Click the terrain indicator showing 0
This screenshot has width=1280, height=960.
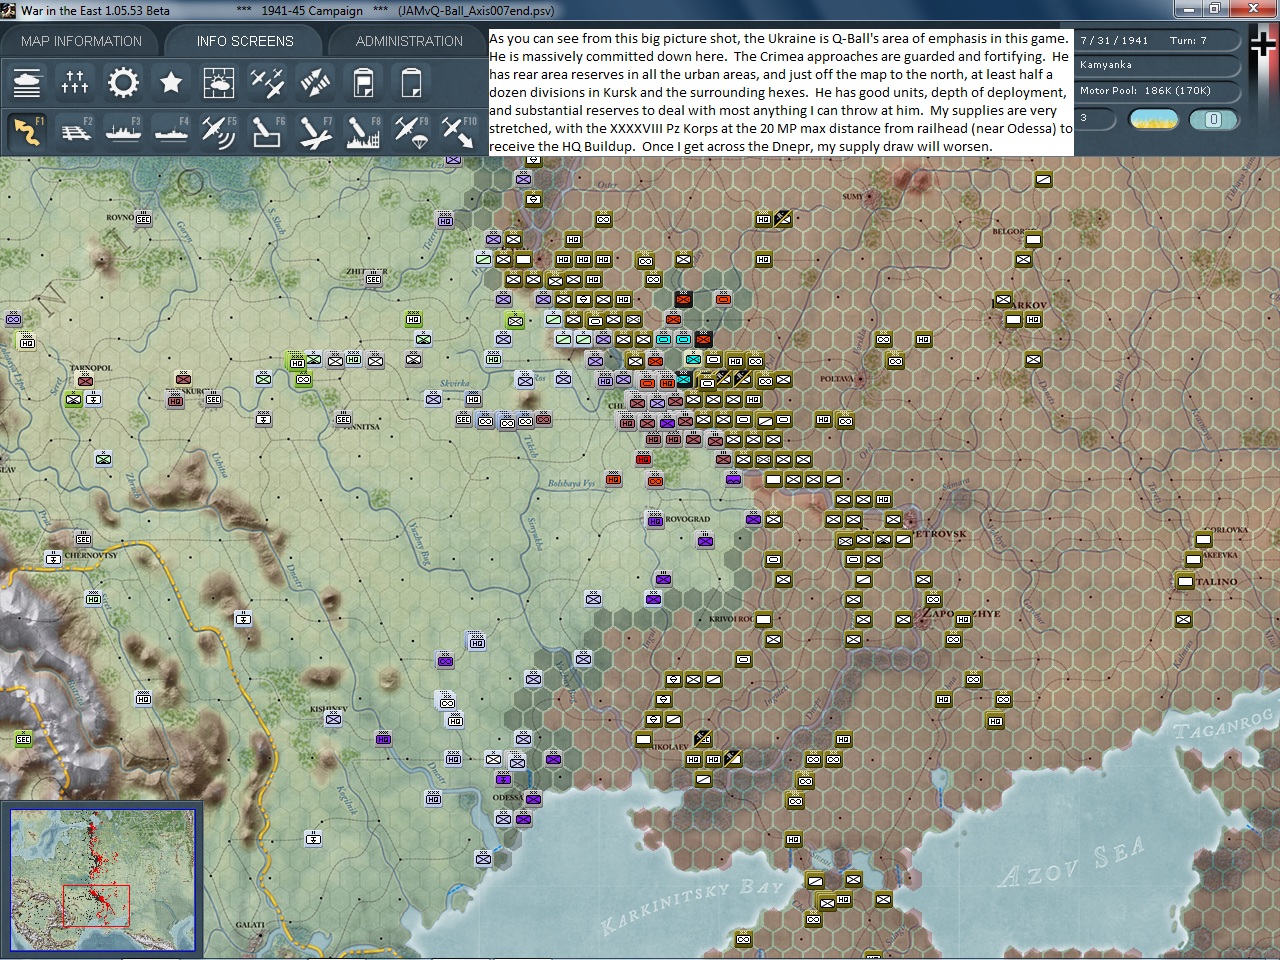[1213, 119]
